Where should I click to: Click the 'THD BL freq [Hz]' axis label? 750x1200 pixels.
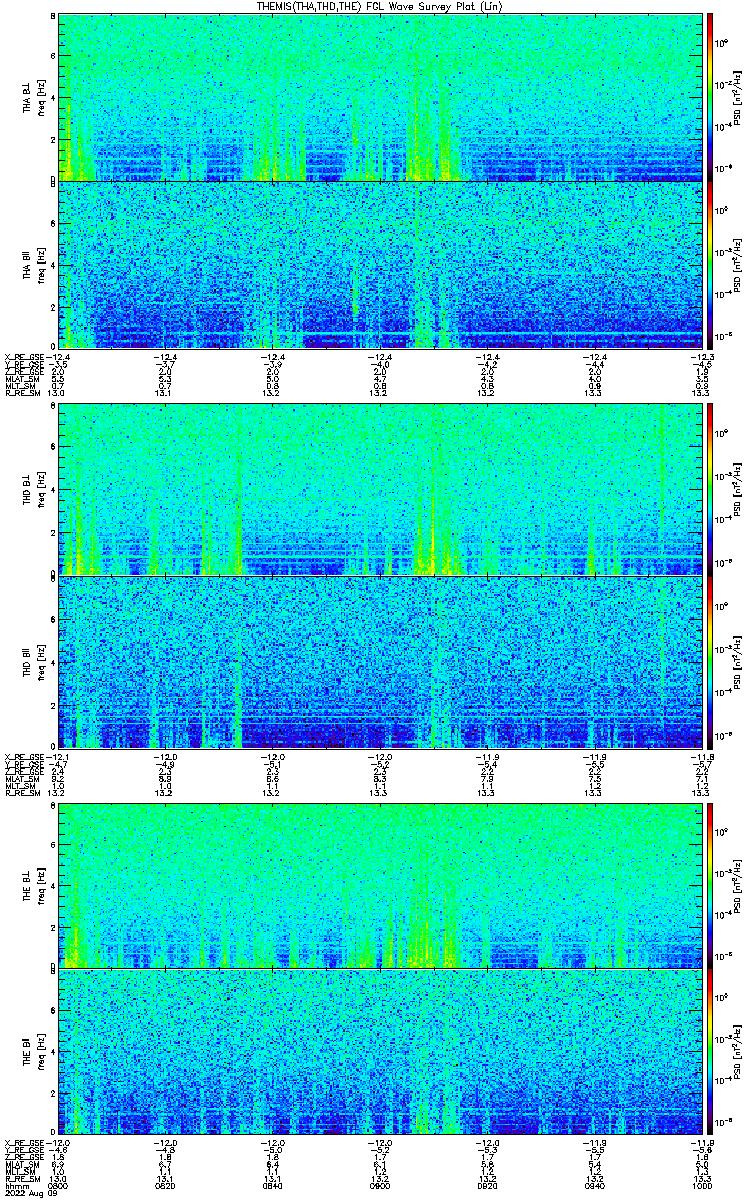(32, 492)
